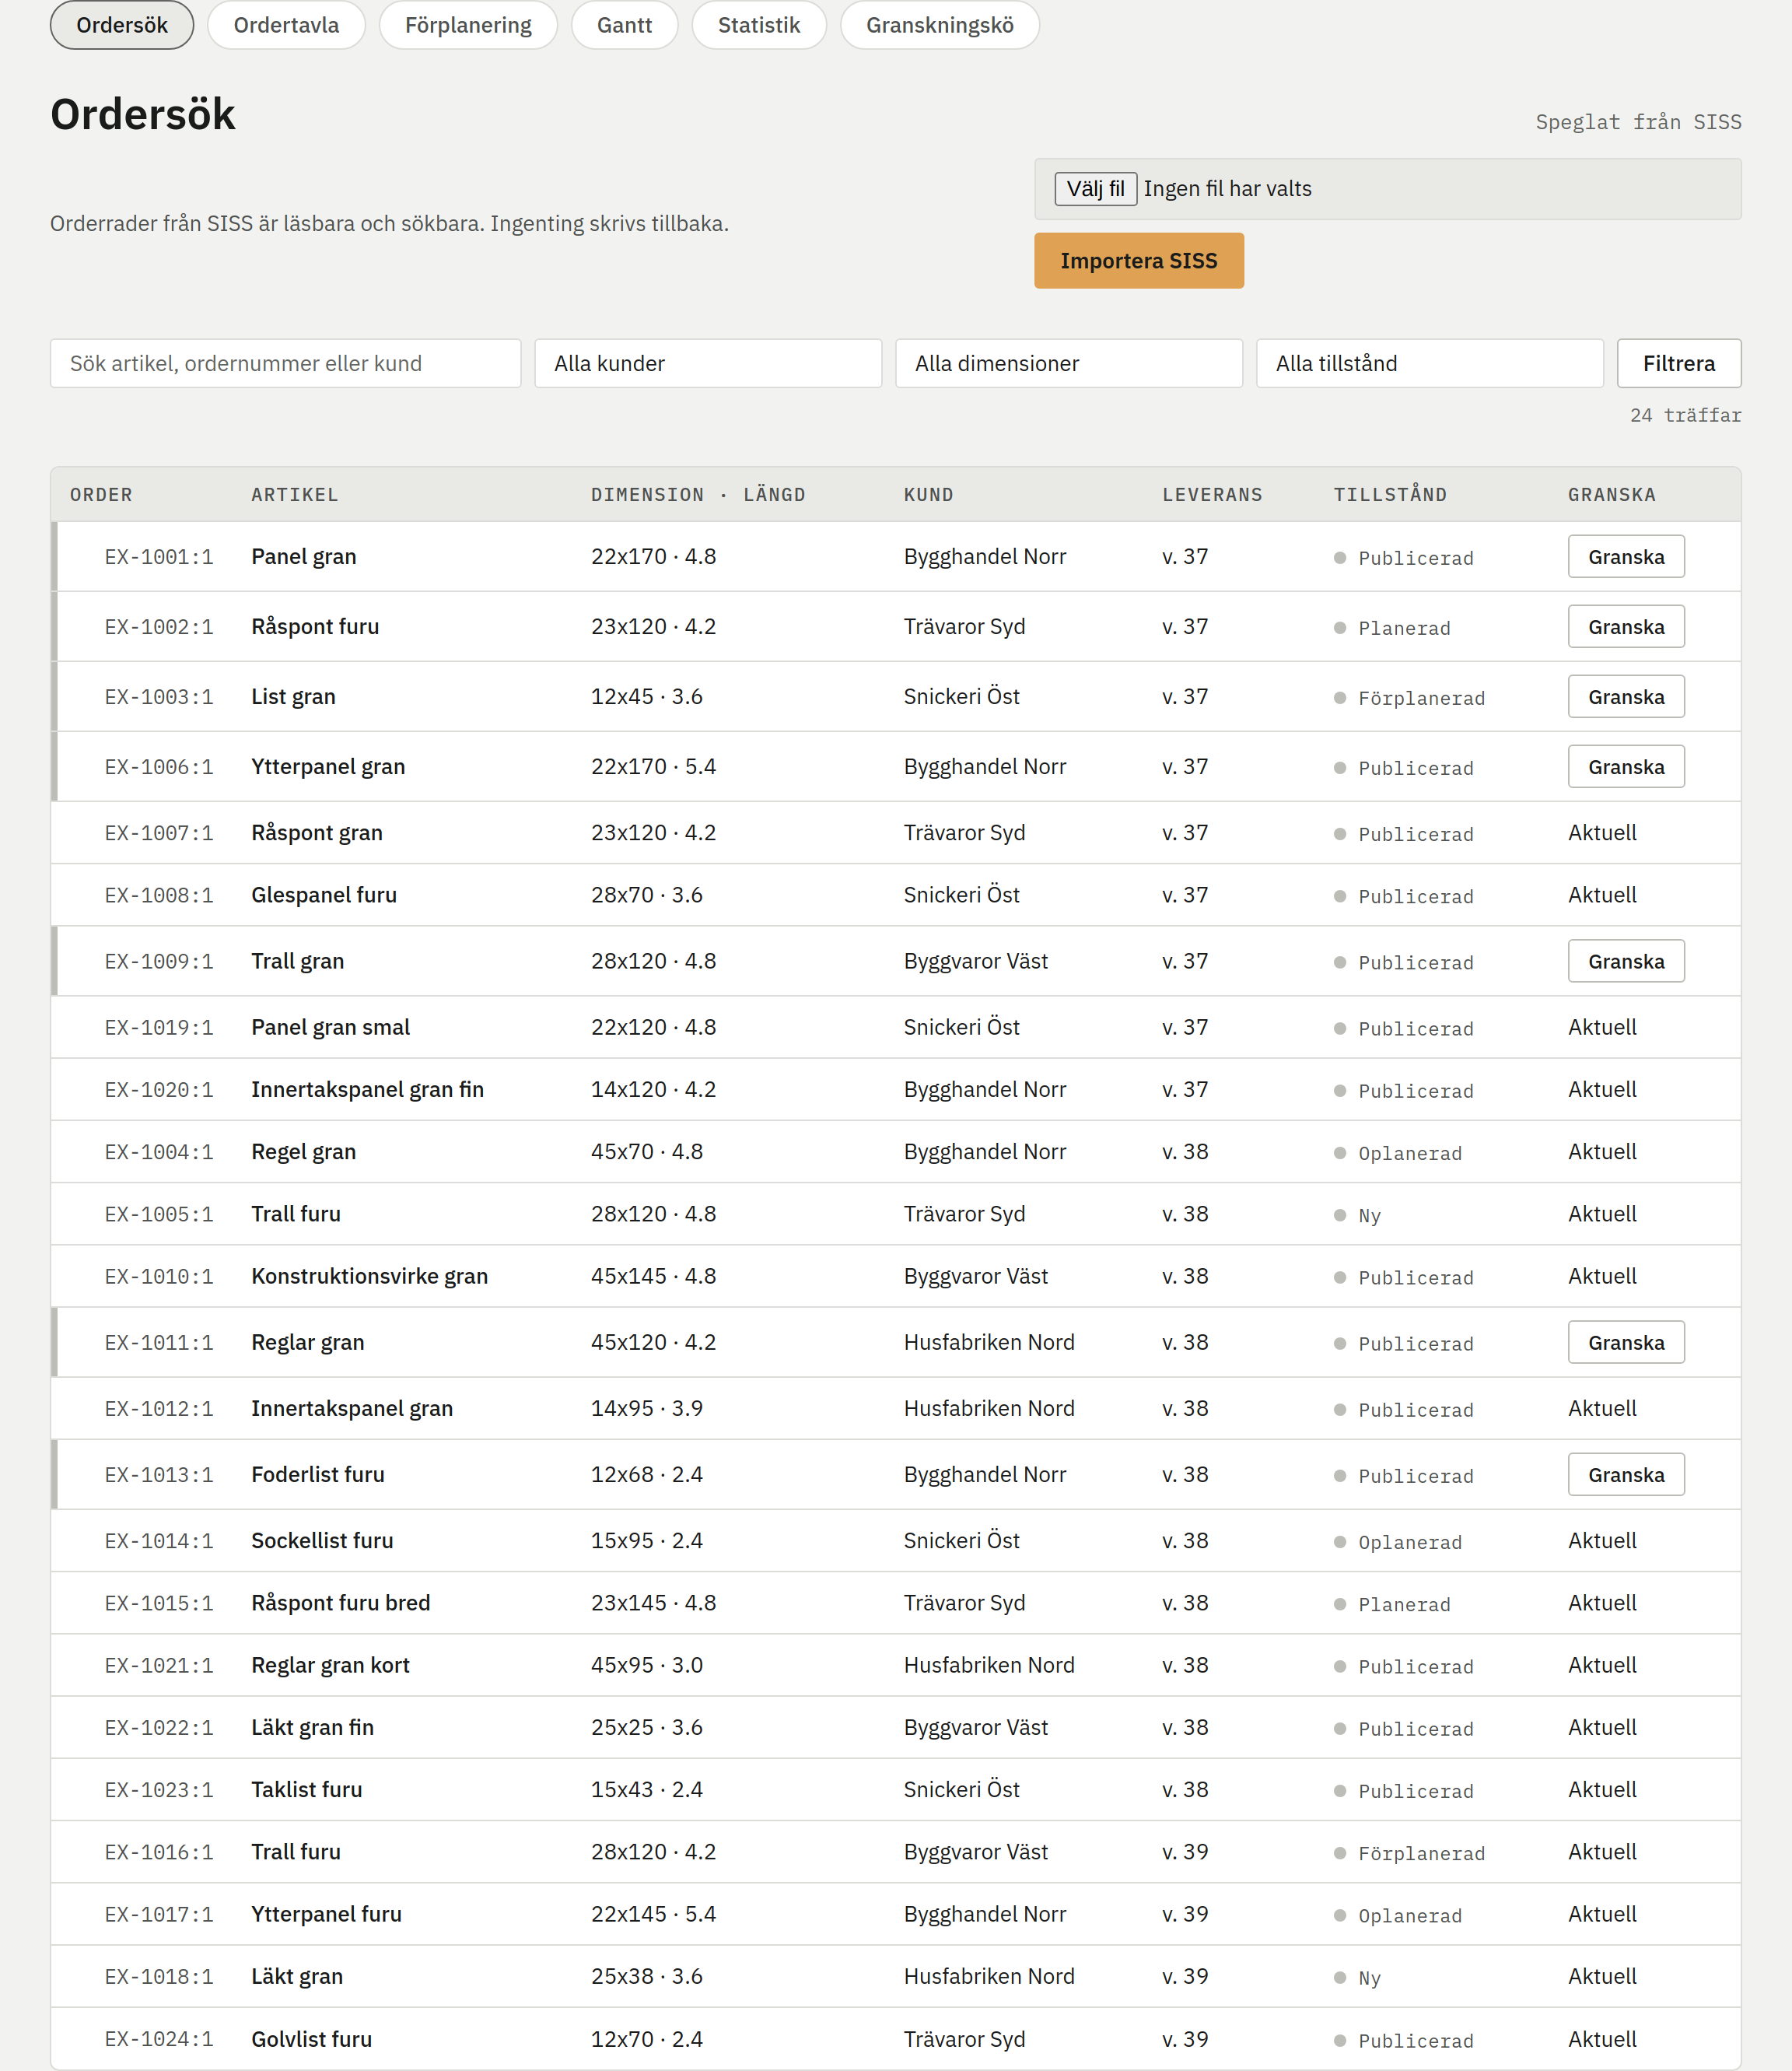Open the Alla dimensioner dropdown

pyautogui.click(x=1069, y=363)
